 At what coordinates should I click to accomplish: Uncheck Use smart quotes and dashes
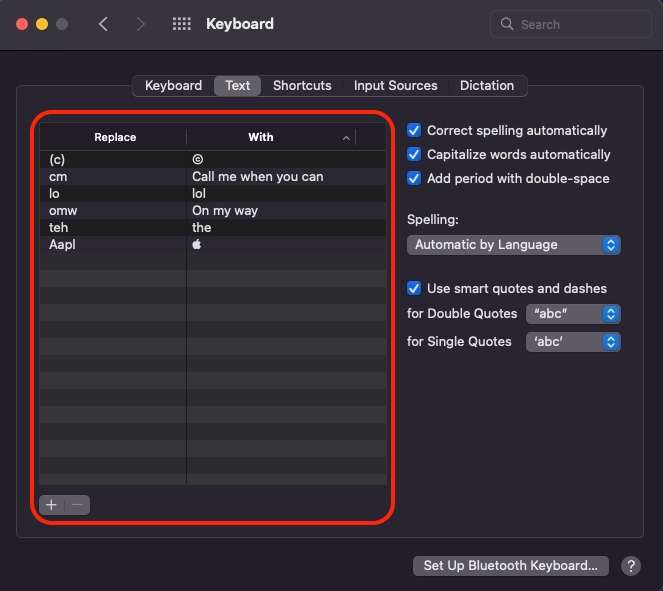pos(414,288)
